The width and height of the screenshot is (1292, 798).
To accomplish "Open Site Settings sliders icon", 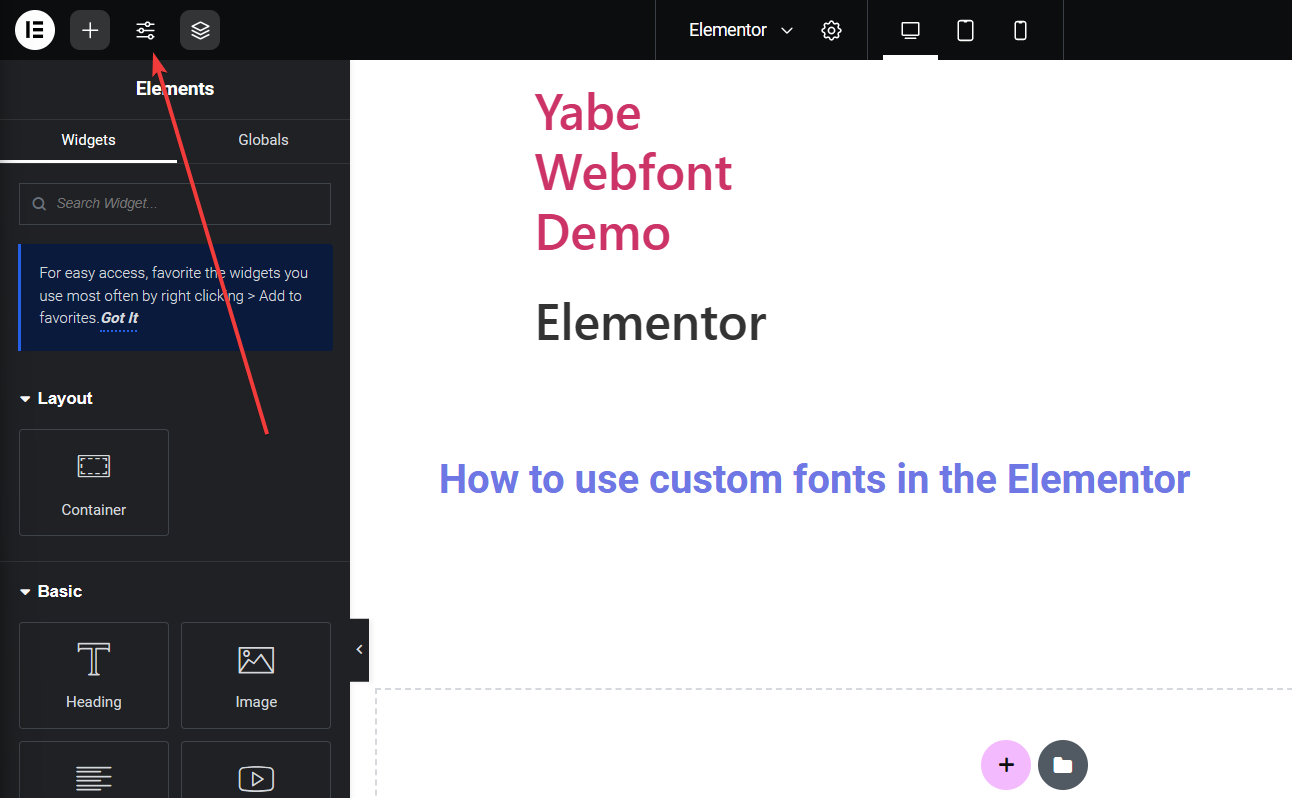I will (146, 30).
